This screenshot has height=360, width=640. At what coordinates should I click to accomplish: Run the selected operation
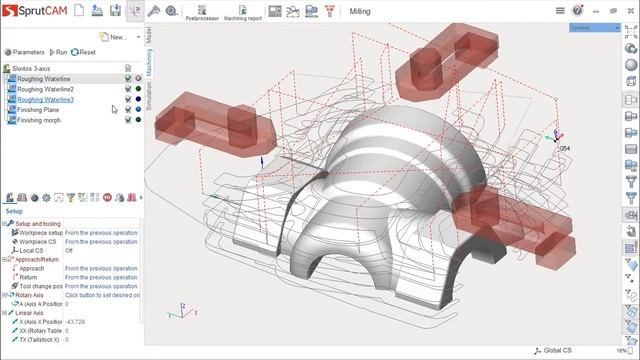click(58, 52)
